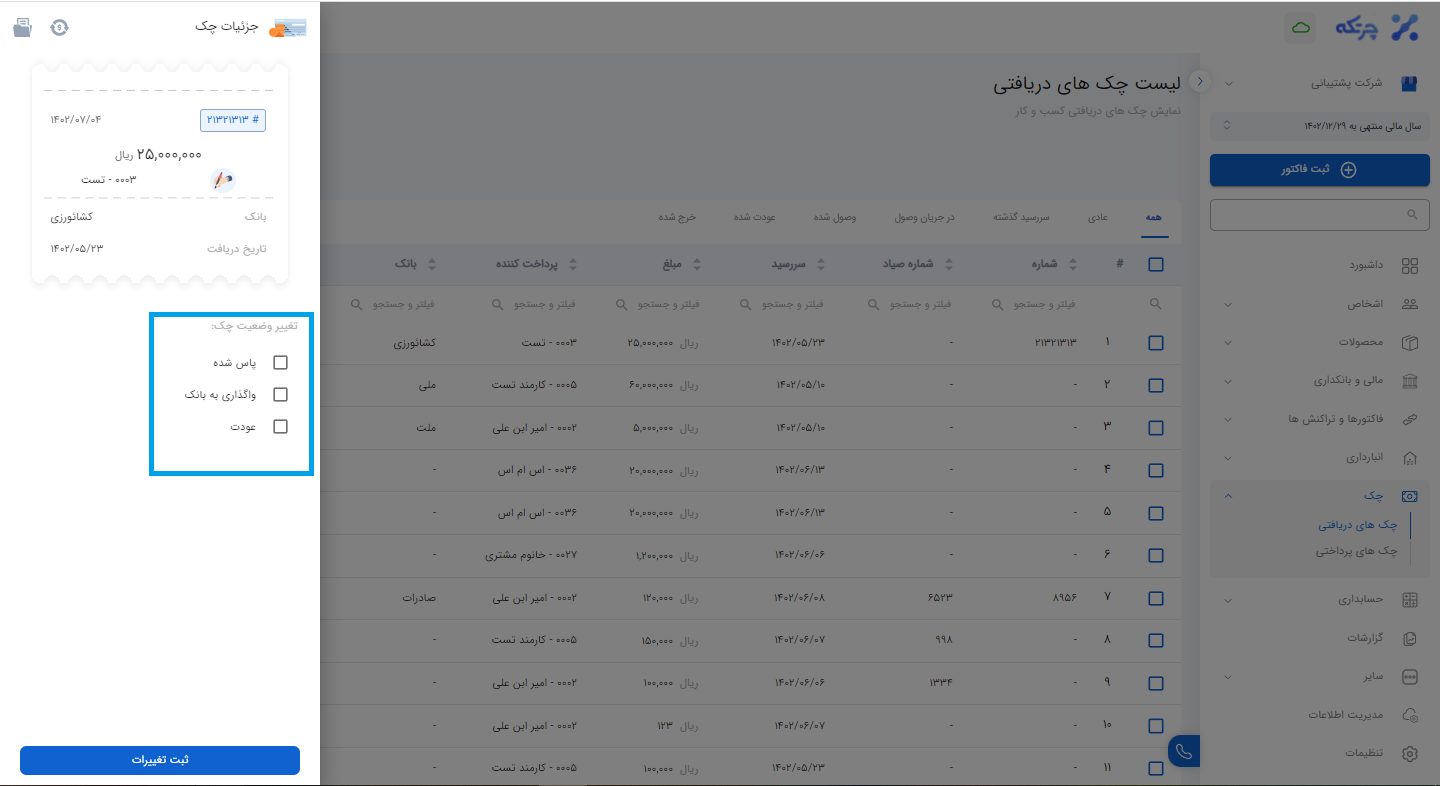This screenshot has height=786, width=1440.
Task: Switch to the همه tab
Action: pos(1155,217)
